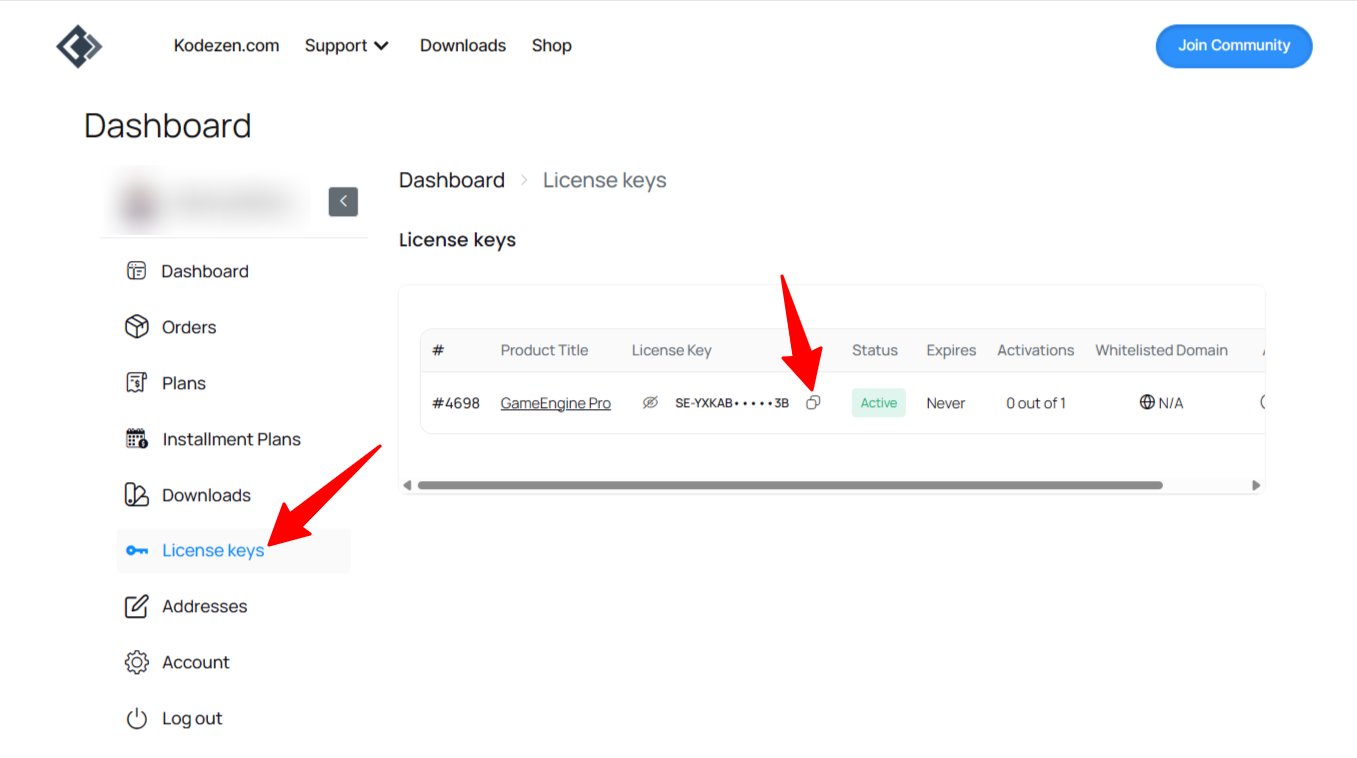Reveal the hidden license key with eye icon
The image size is (1357, 758).
click(650, 403)
